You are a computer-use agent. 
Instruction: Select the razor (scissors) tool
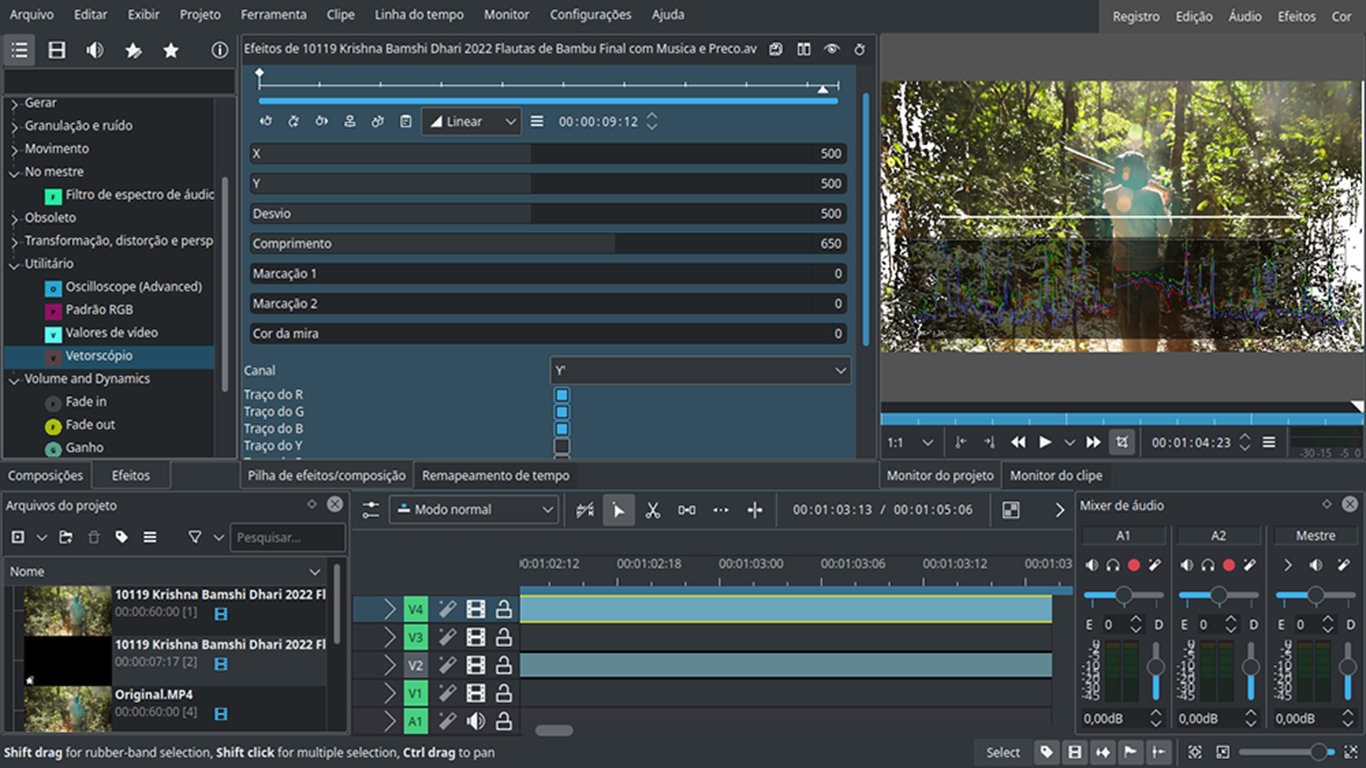point(652,510)
